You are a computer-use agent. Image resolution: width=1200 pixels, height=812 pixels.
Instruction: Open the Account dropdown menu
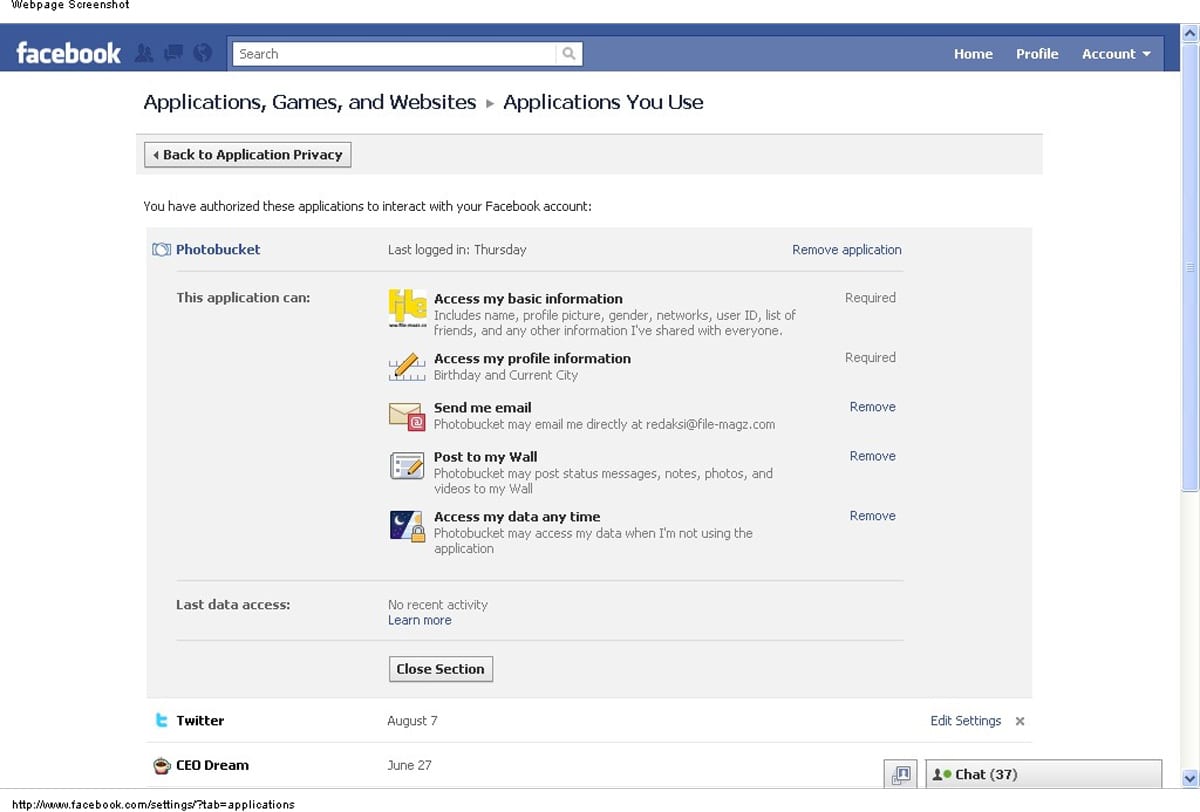click(x=1116, y=54)
